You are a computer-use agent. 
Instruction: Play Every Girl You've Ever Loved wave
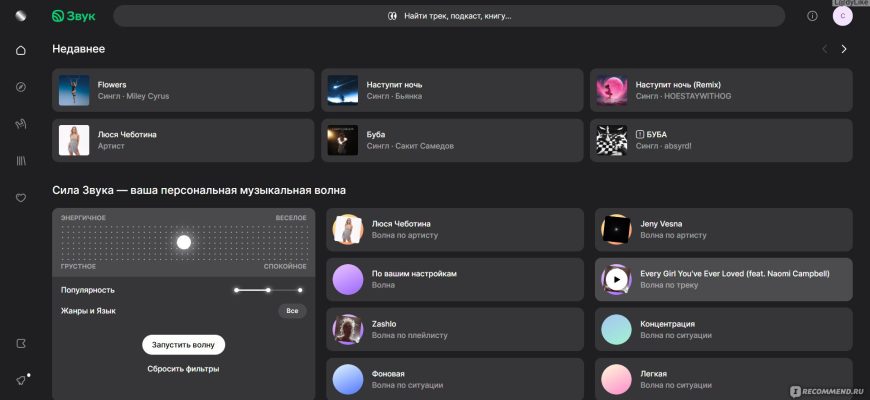616,280
